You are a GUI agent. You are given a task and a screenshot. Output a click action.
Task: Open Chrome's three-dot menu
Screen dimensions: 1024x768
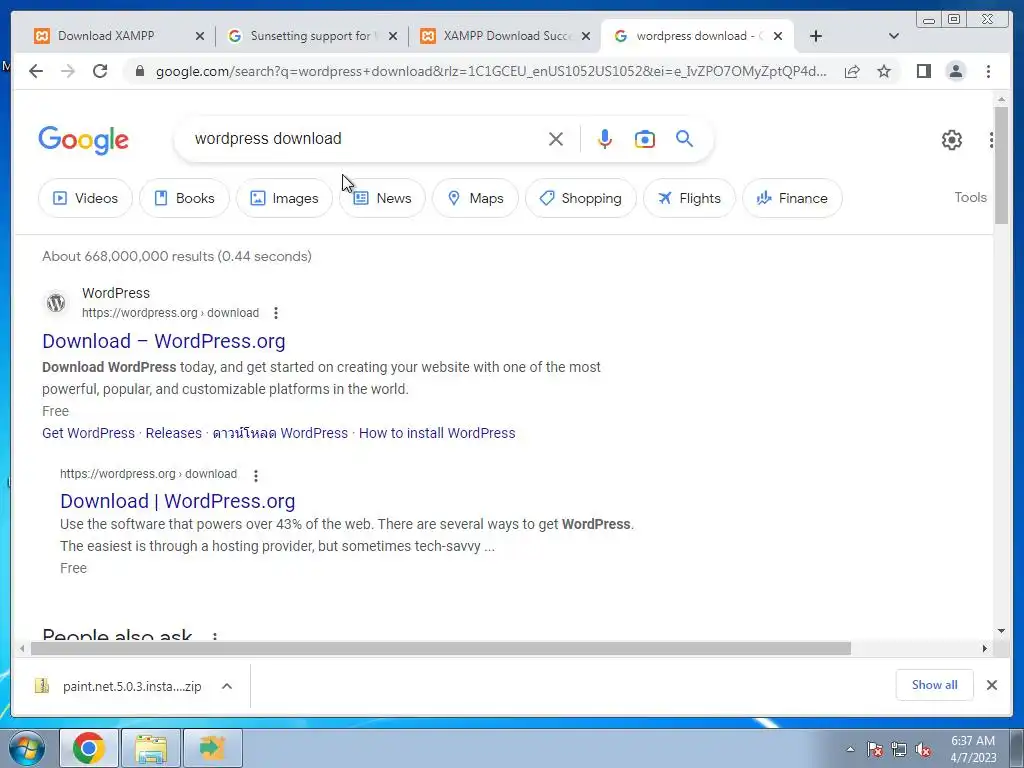[x=988, y=71]
